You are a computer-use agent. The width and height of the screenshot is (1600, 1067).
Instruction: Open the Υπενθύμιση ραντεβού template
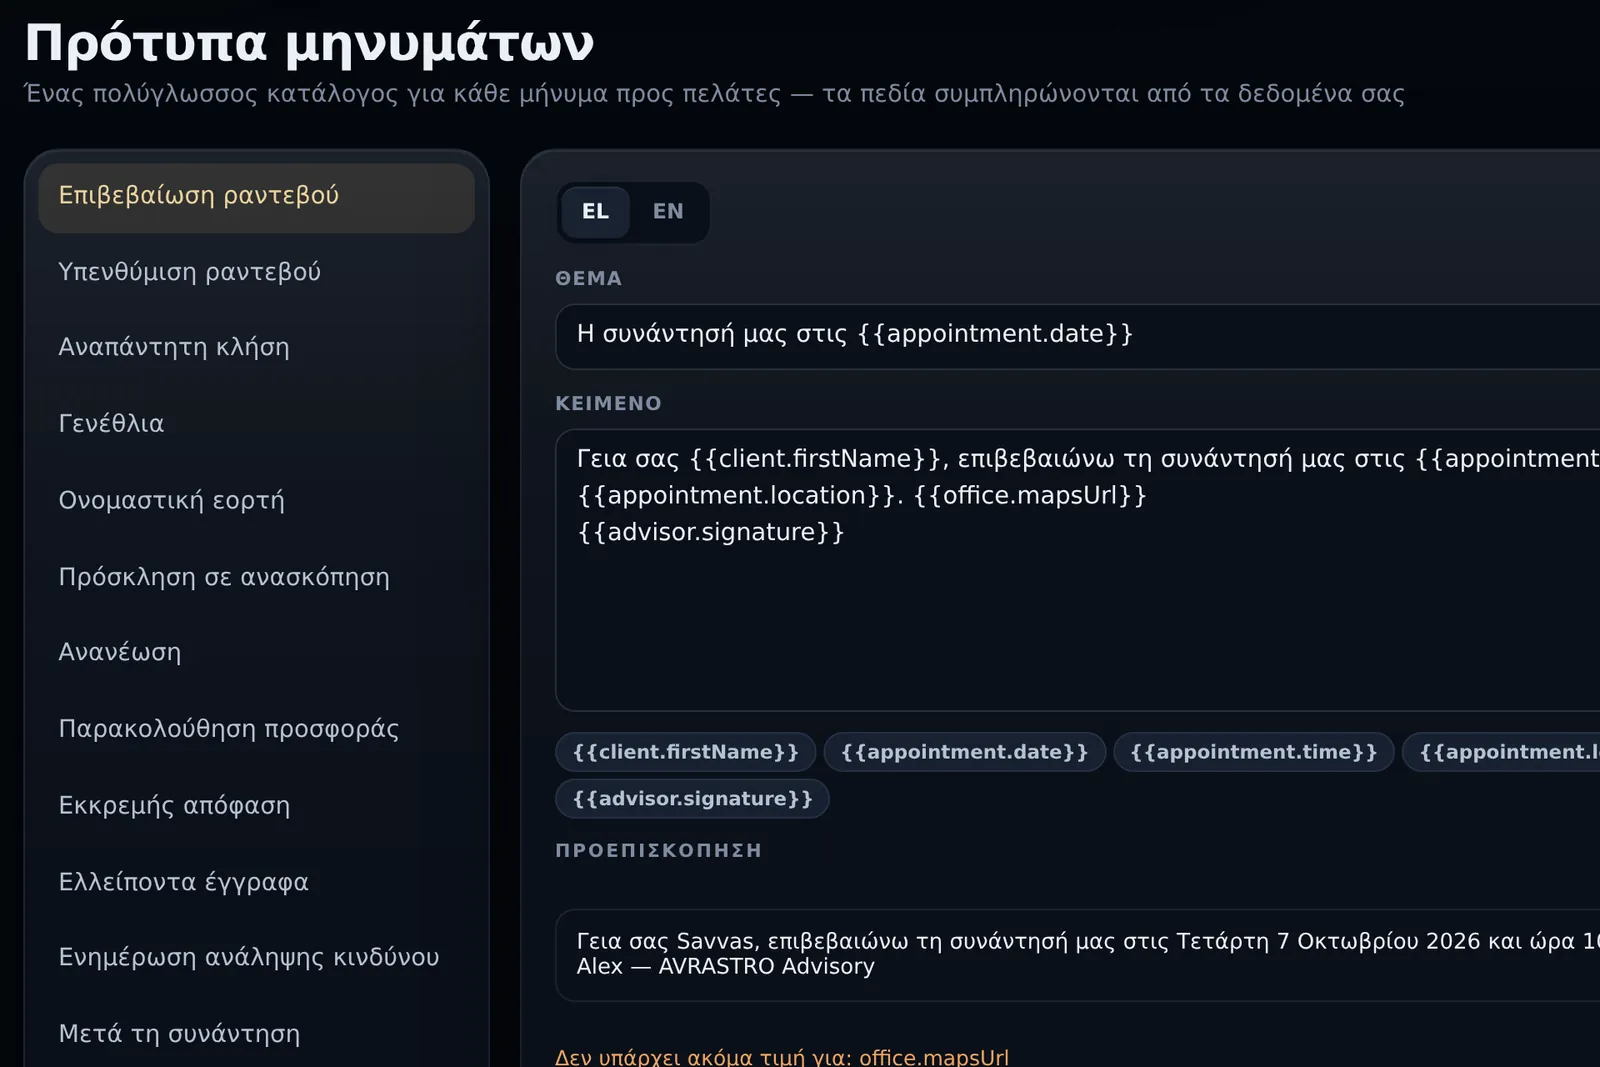(256, 272)
